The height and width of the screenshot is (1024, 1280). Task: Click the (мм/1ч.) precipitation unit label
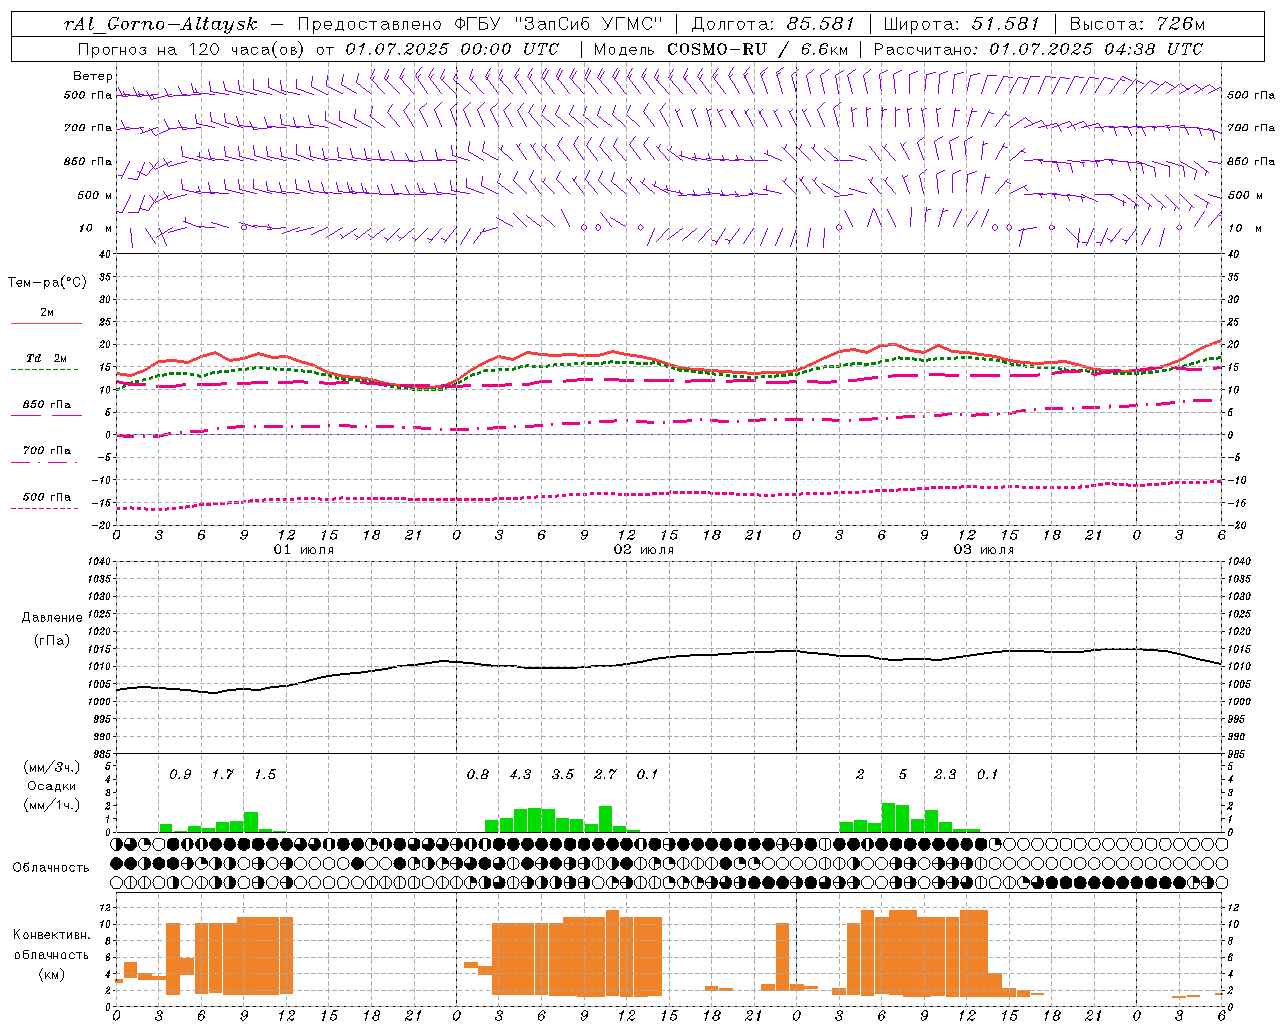pyautogui.click(x=52, y=804)
